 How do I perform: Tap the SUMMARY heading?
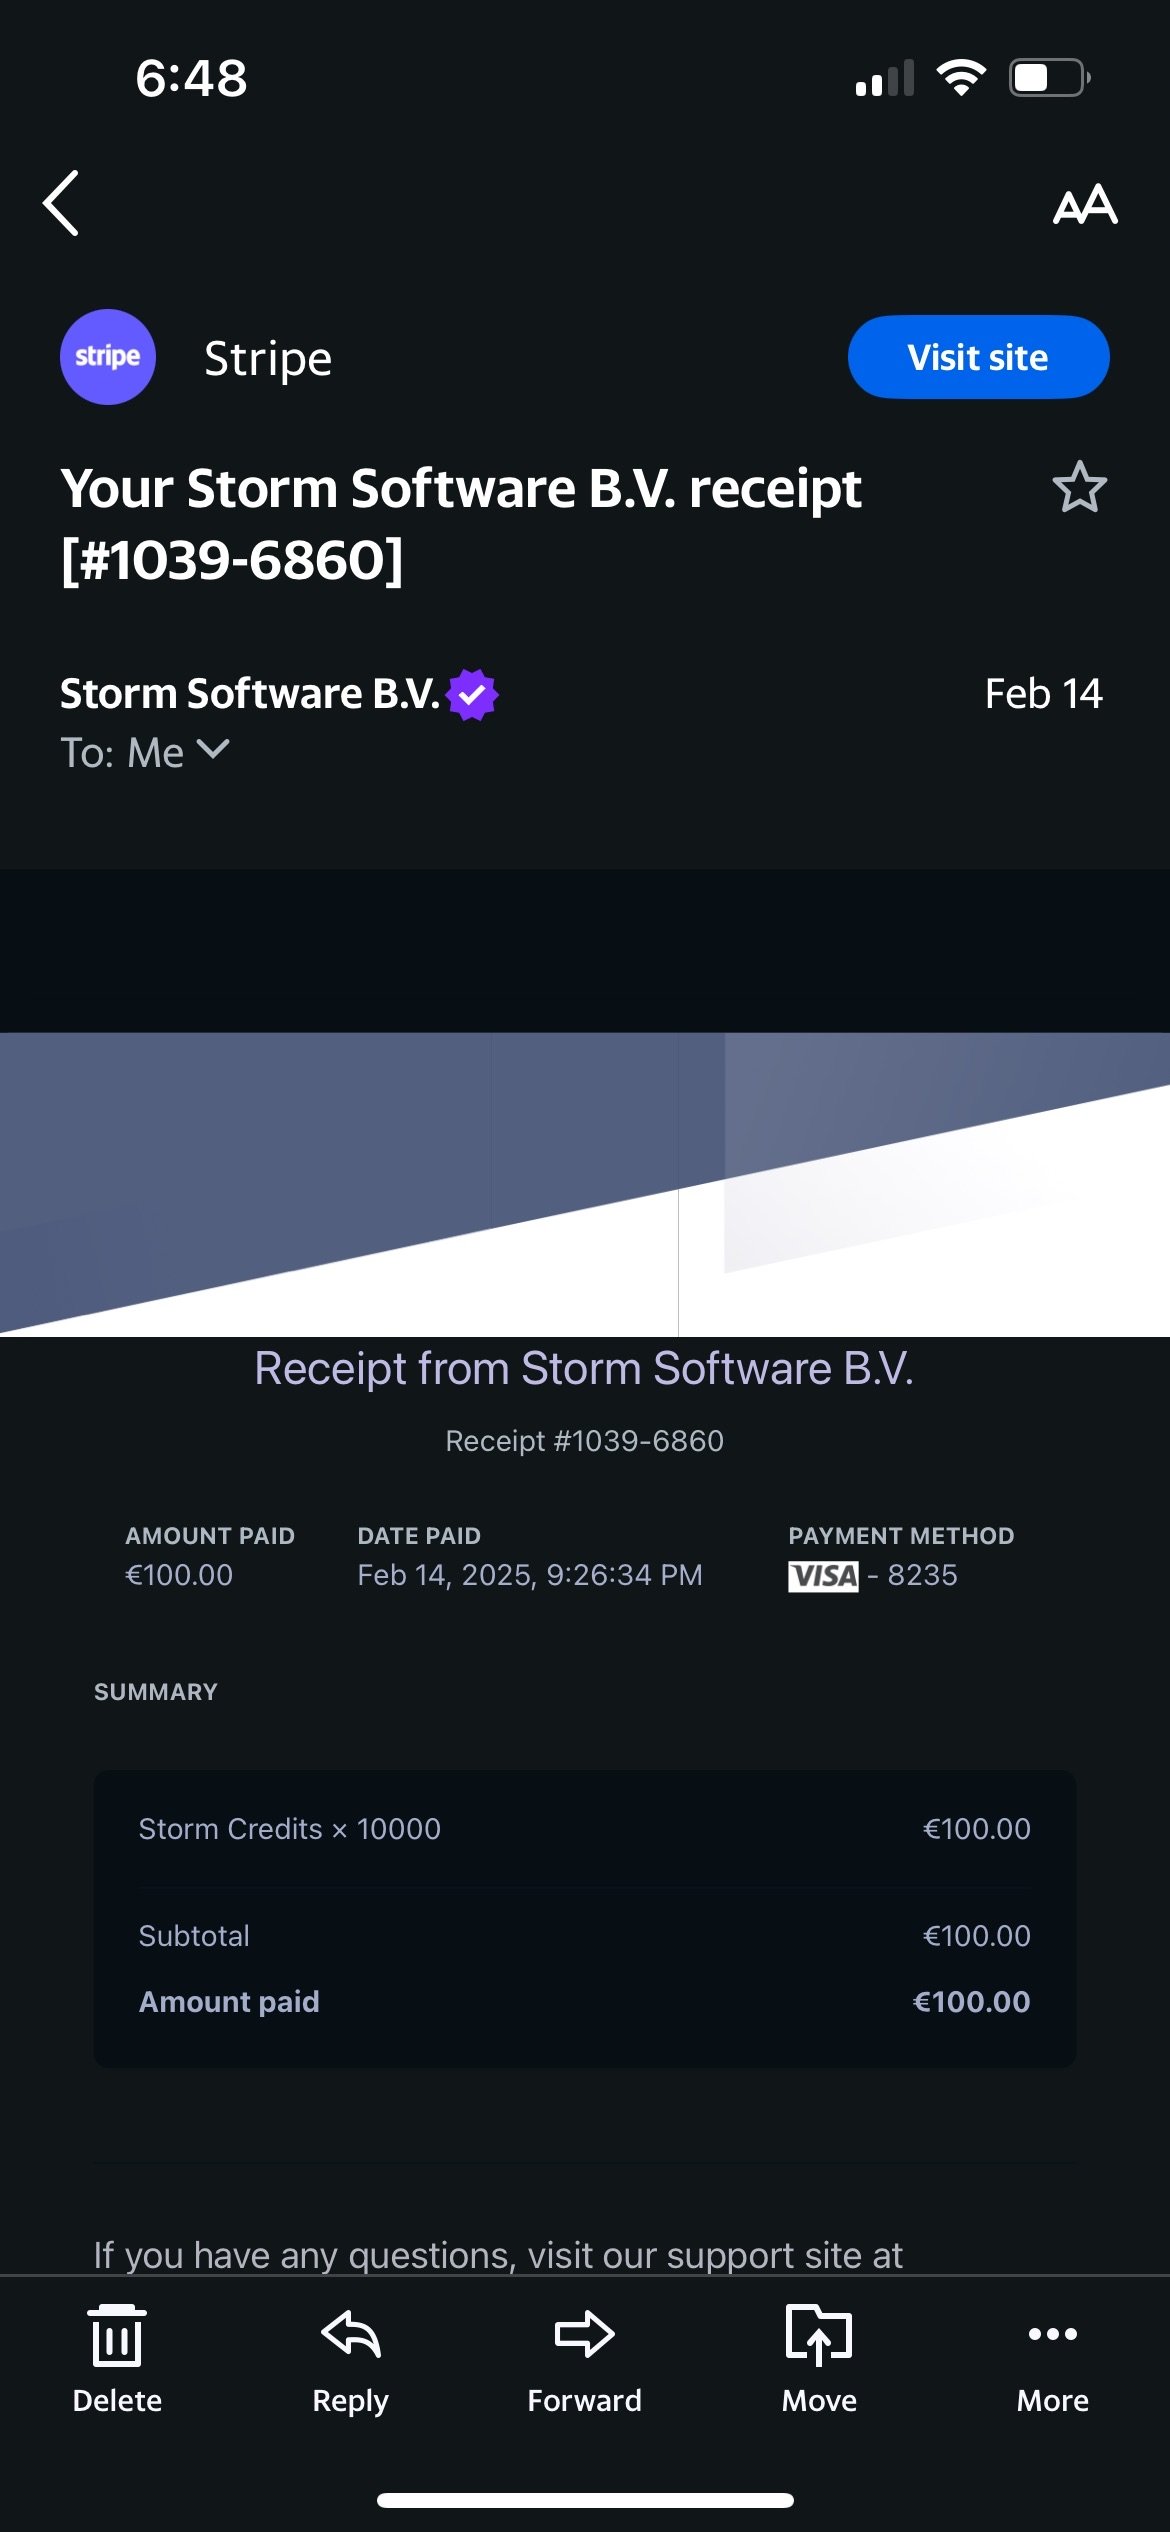click(x=156, y=1692)
